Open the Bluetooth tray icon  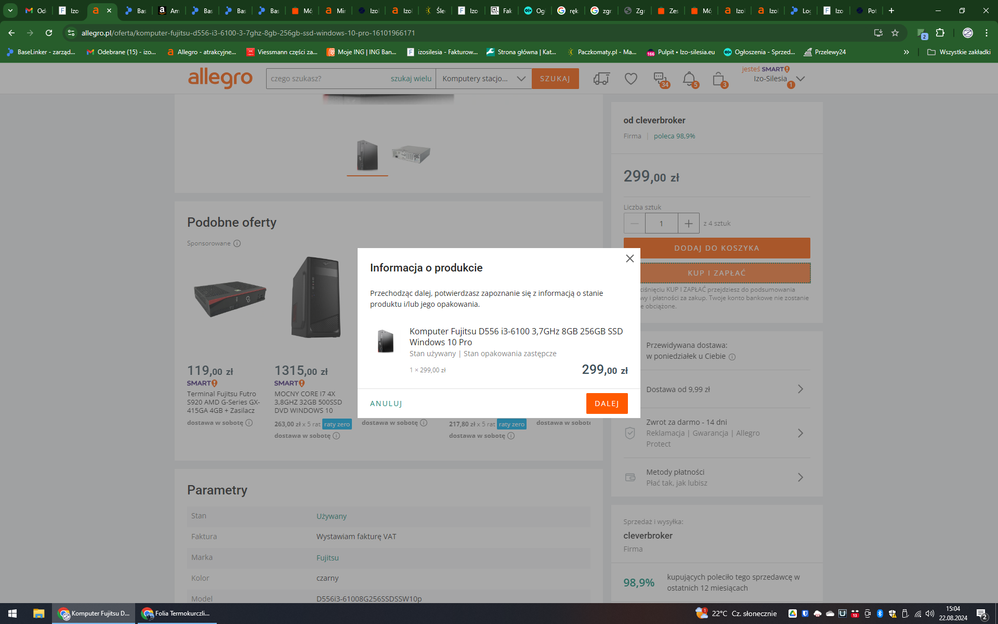(x=880, y=613)
